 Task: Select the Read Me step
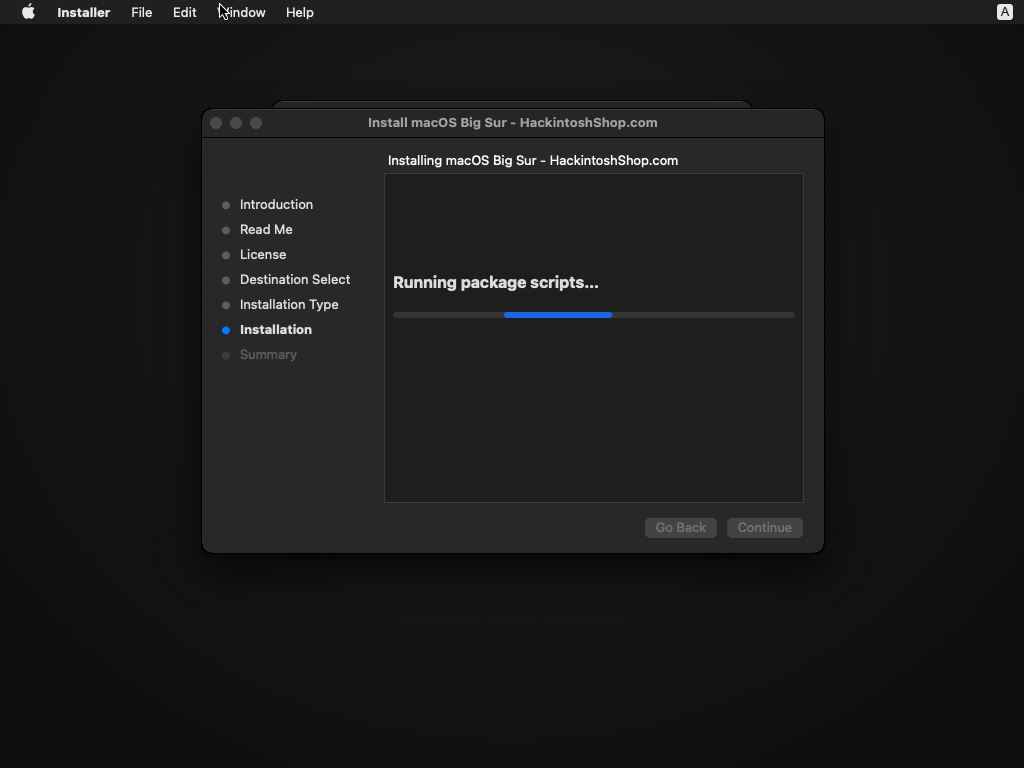266,229
